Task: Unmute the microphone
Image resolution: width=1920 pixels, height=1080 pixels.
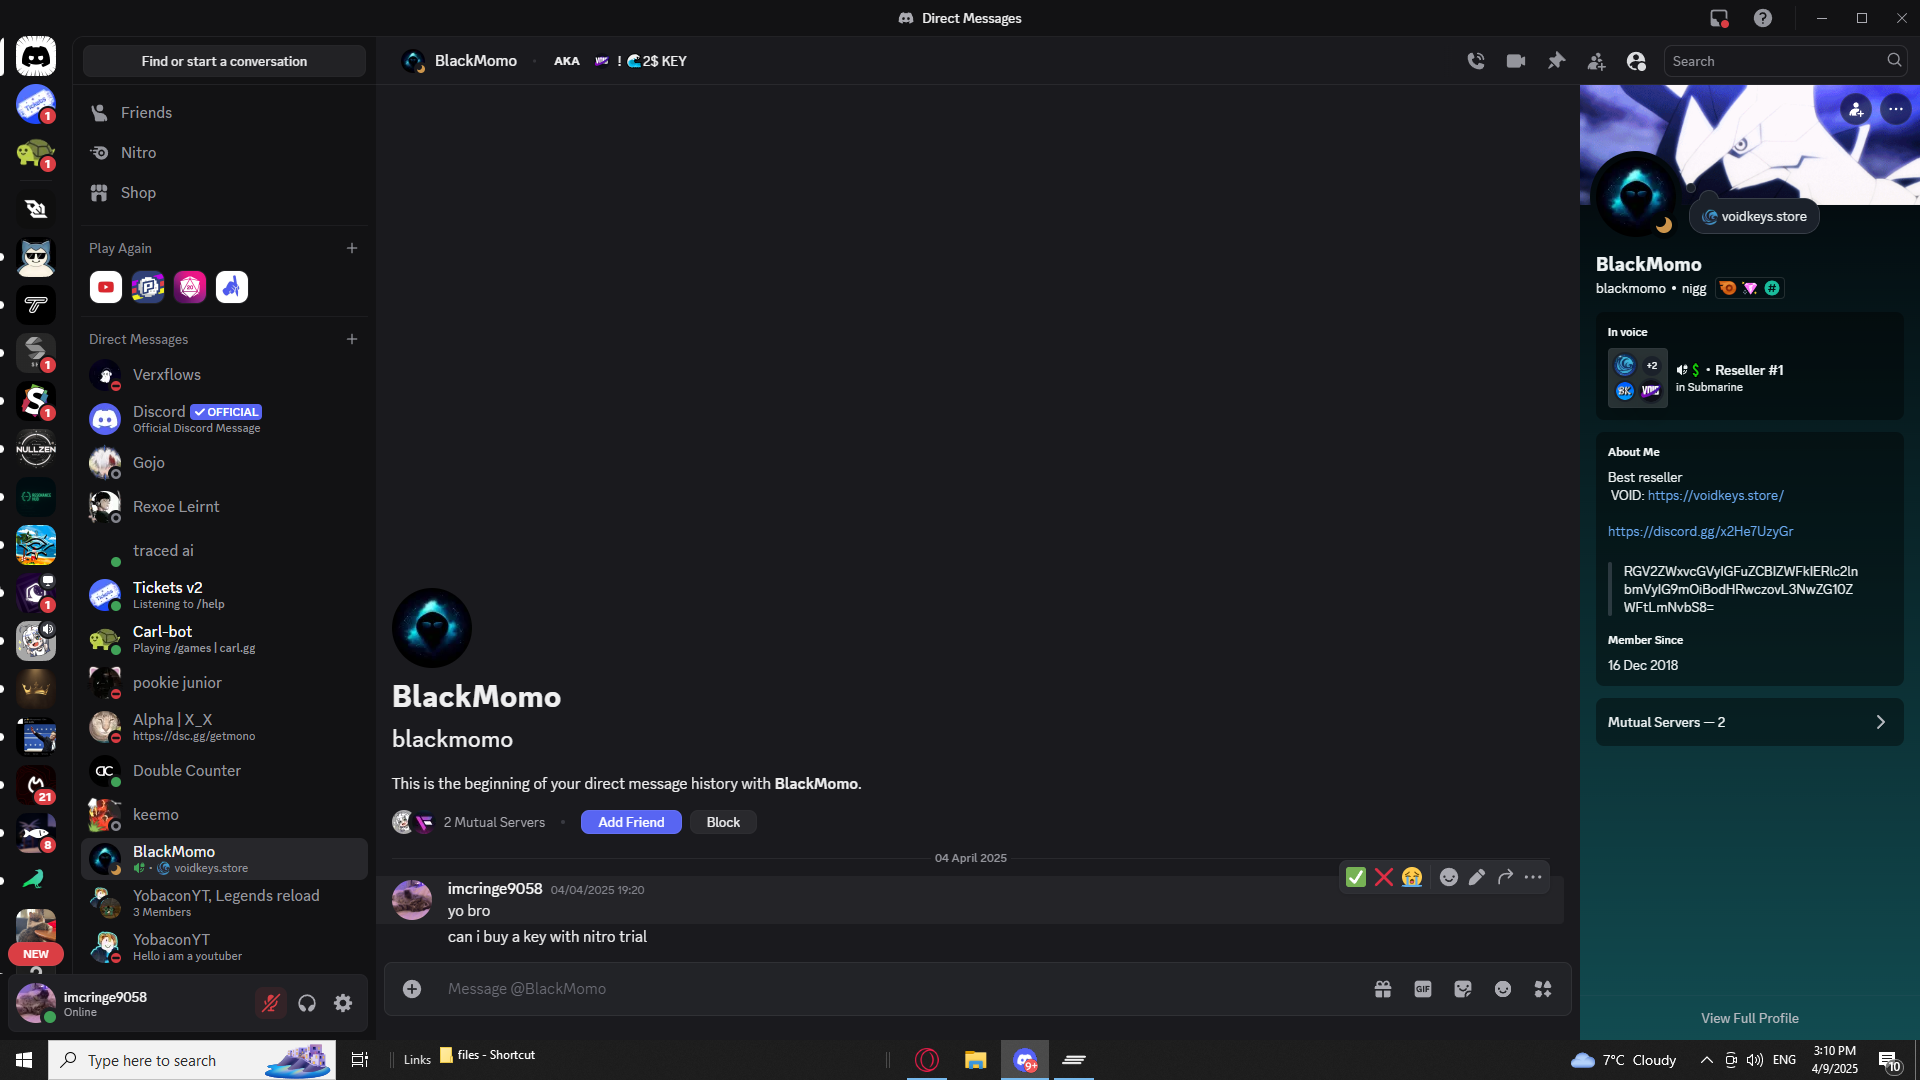Action: [270, 1003]
